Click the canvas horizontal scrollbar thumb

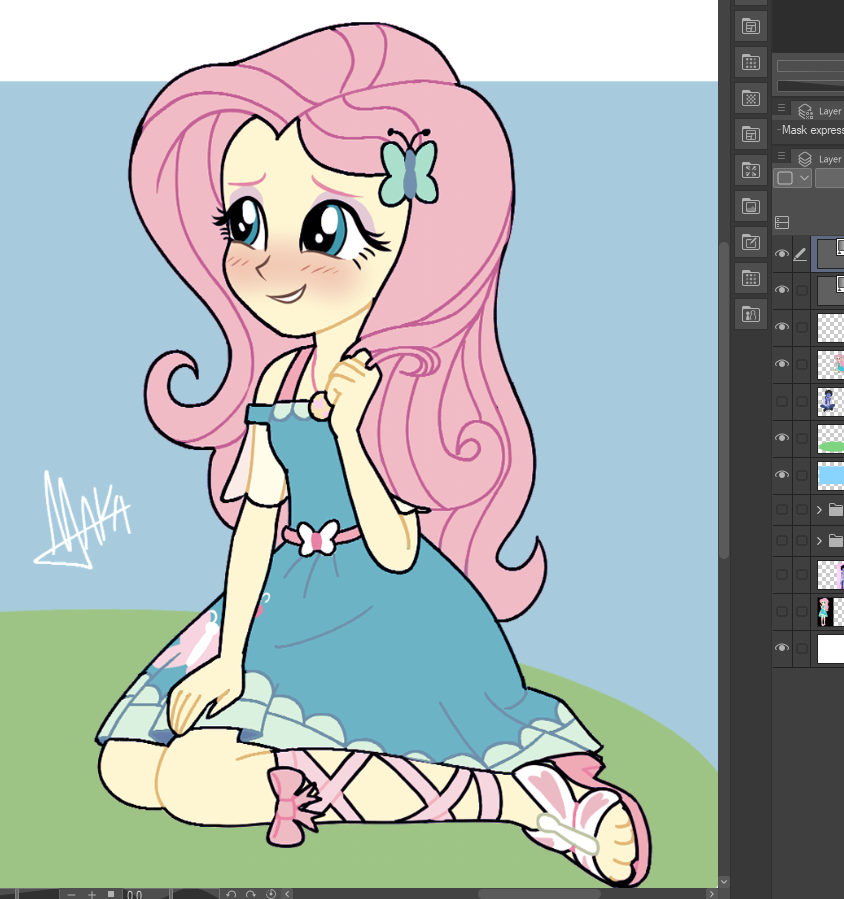click(x=539, y=894)
